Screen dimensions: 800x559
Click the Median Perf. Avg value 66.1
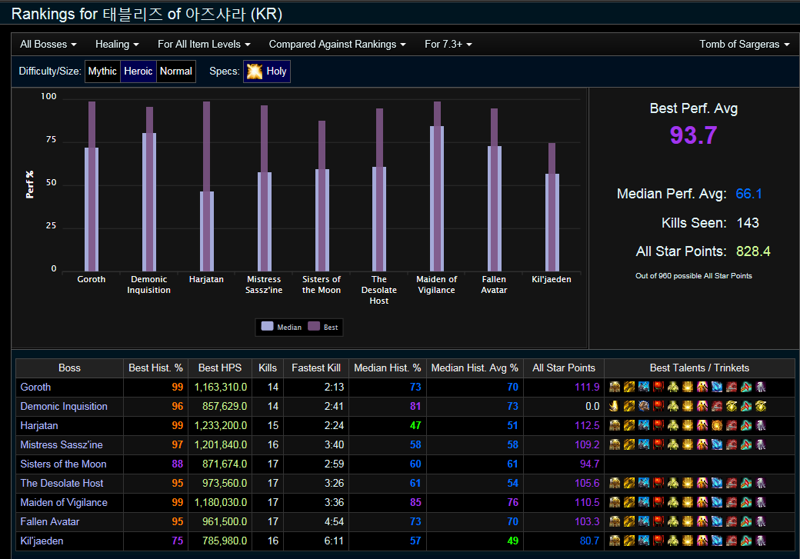point(748,194)
